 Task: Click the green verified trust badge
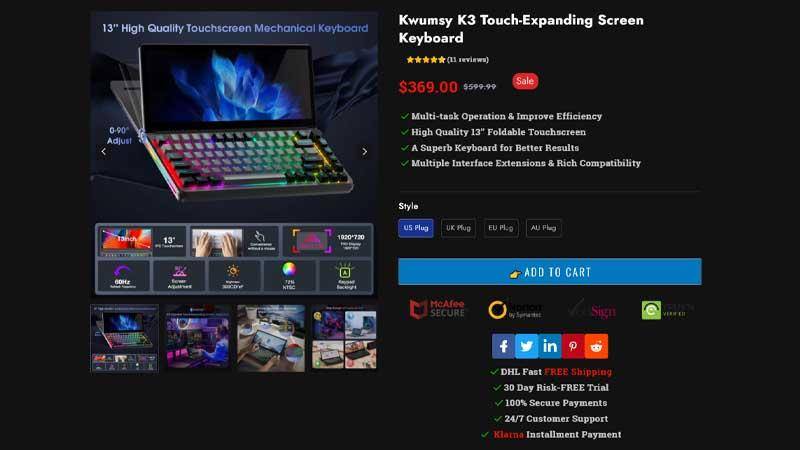pos(667,310)
